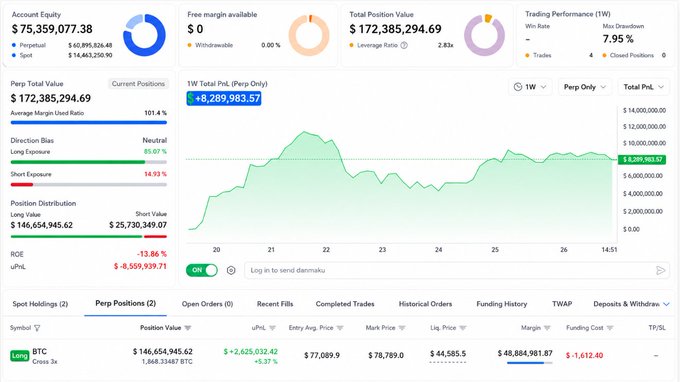Click the ROE -13.86 % value

(x=152, y=254)
